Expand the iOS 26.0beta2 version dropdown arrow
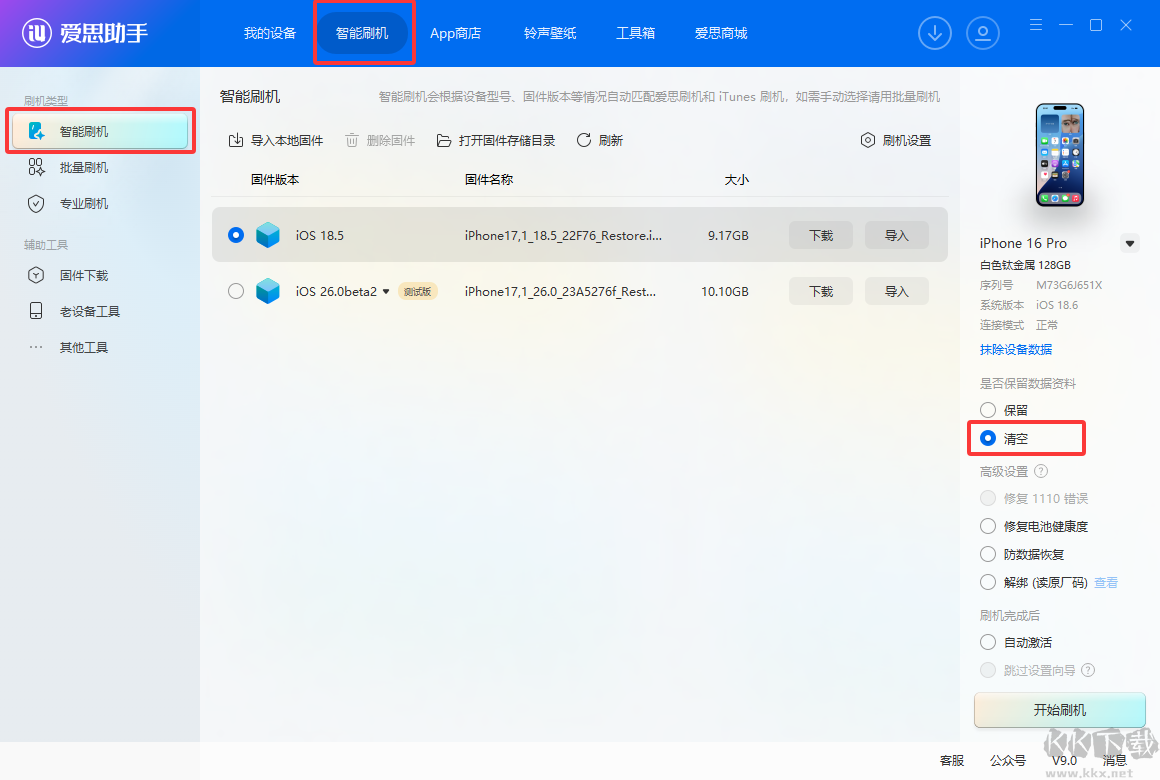1160x780 pixels. 385,292
